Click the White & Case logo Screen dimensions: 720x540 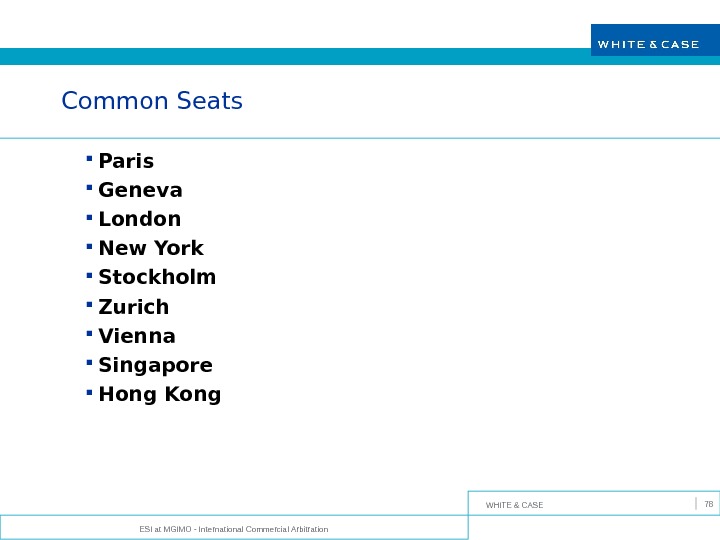(x=648, y=43)
